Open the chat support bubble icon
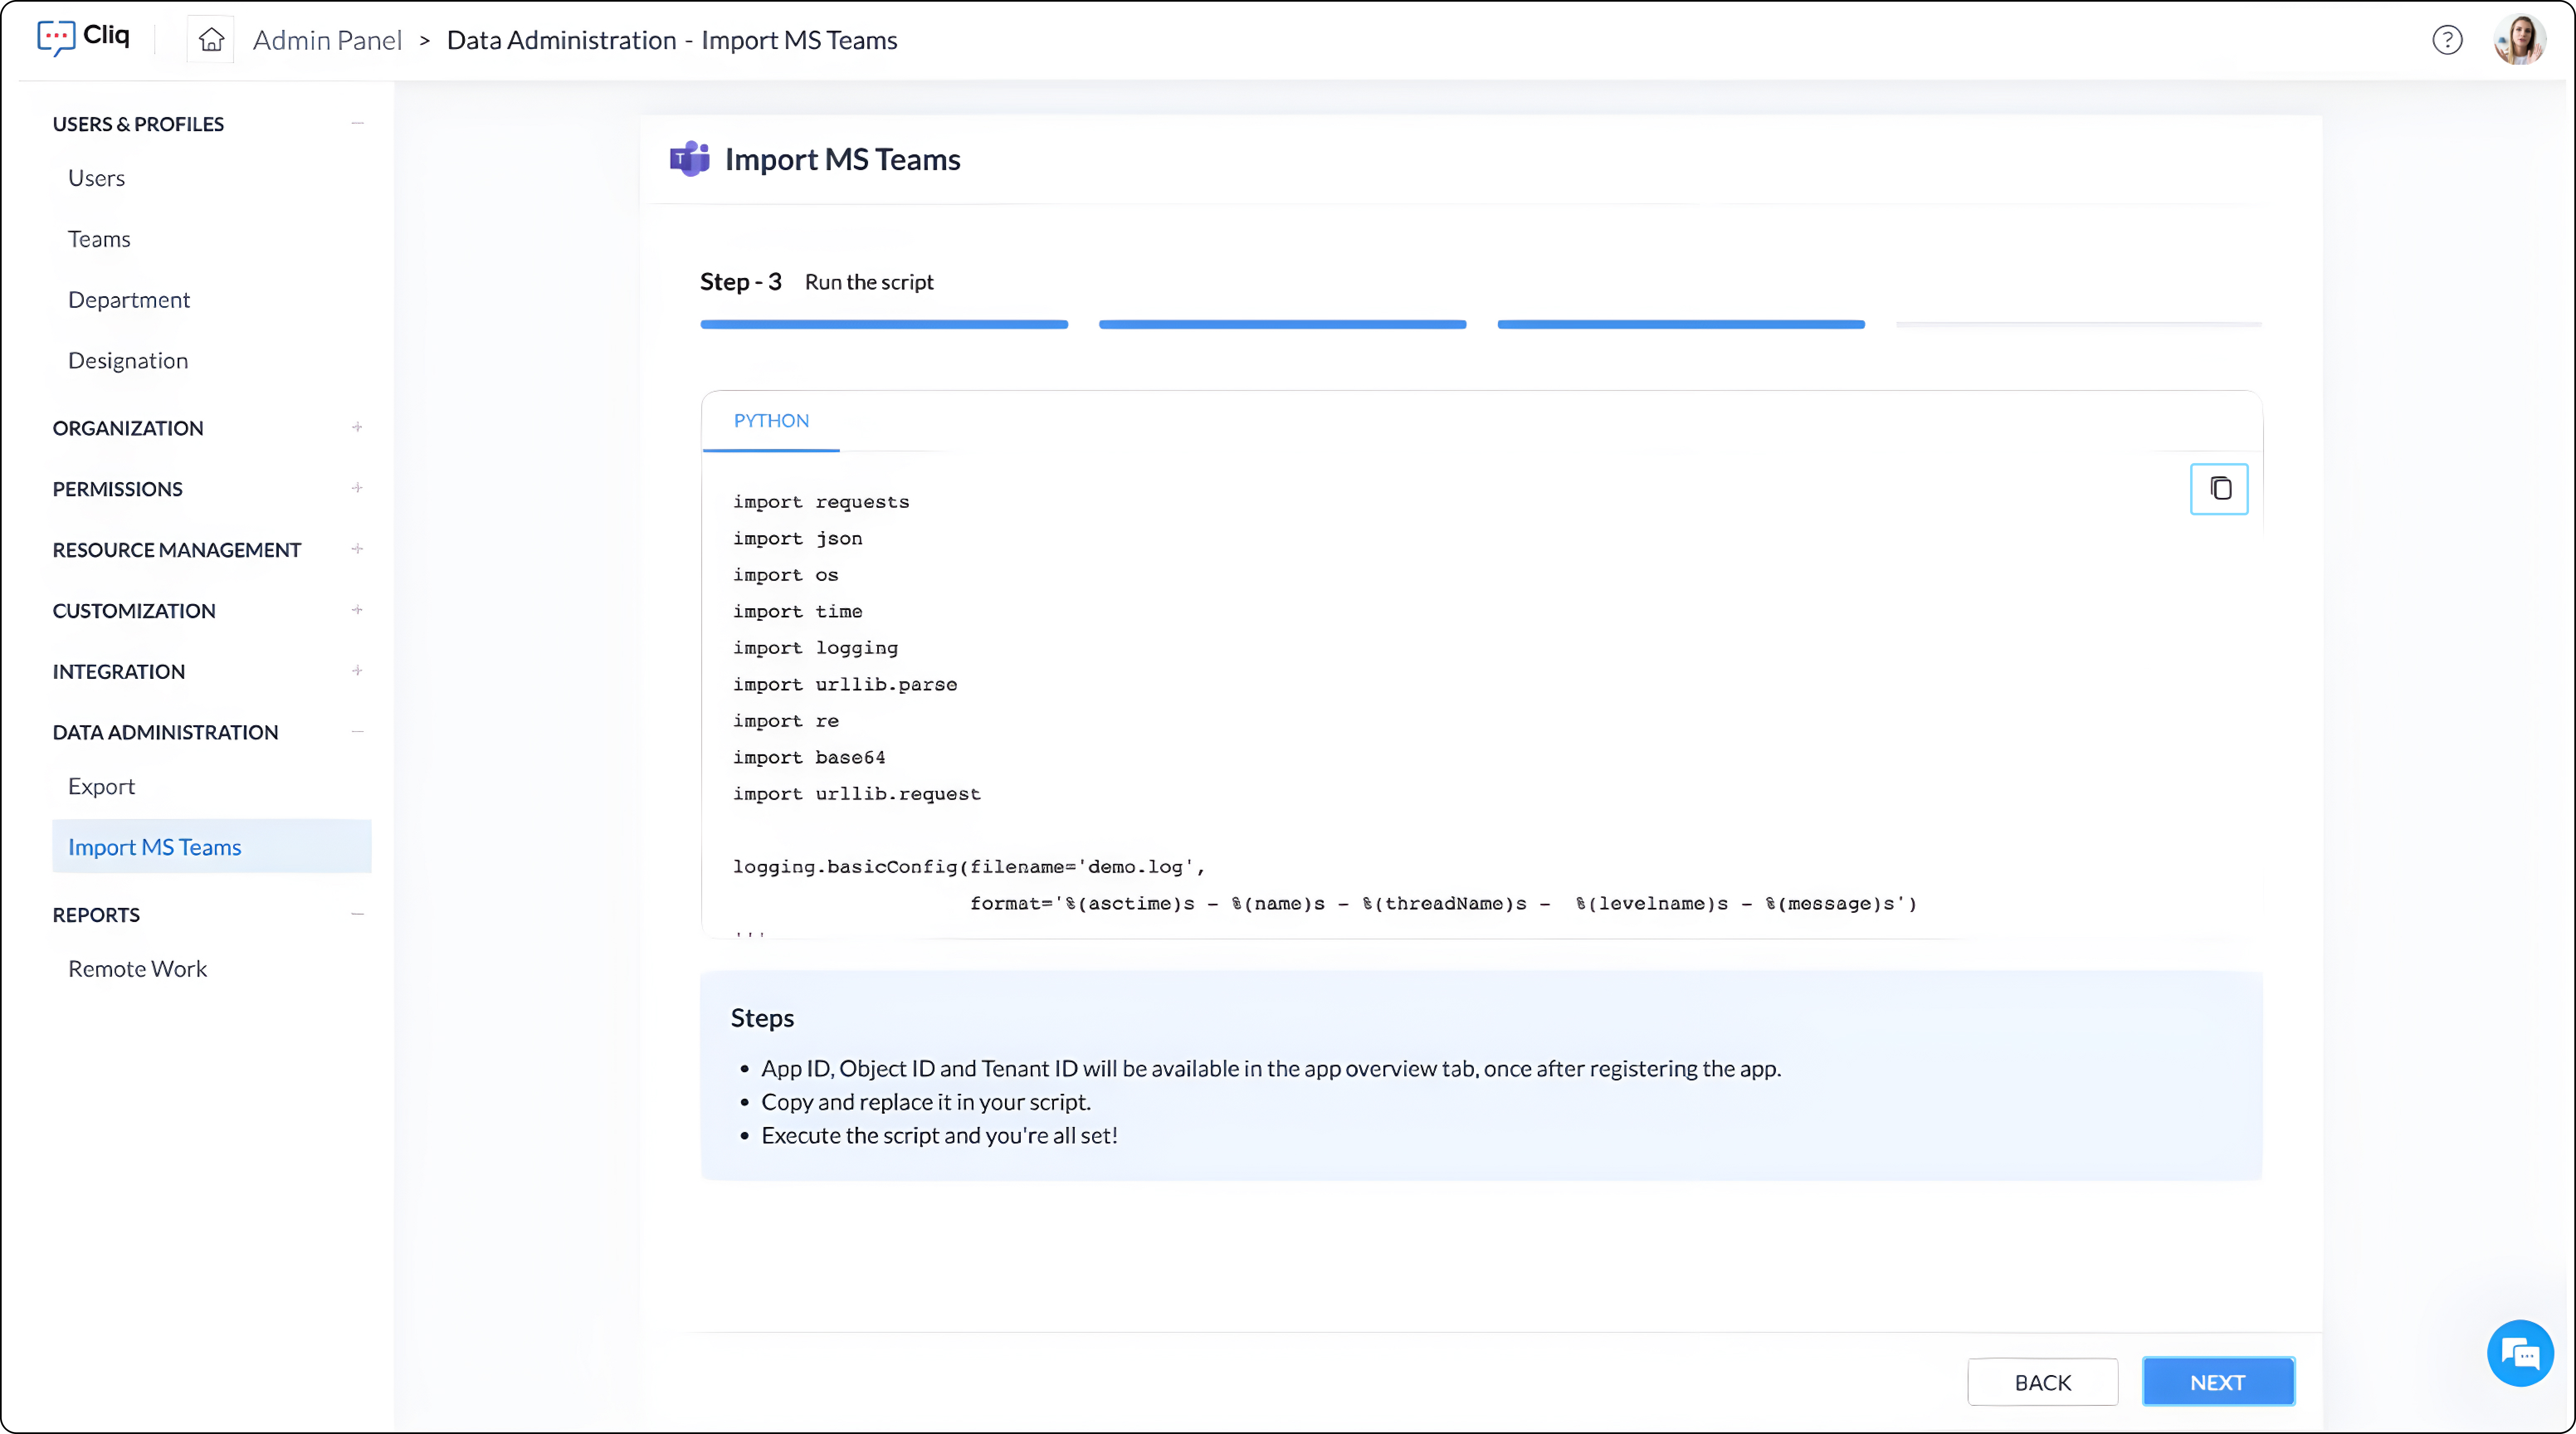Screen dimensions: 2576x1434 [2520, 1353]
